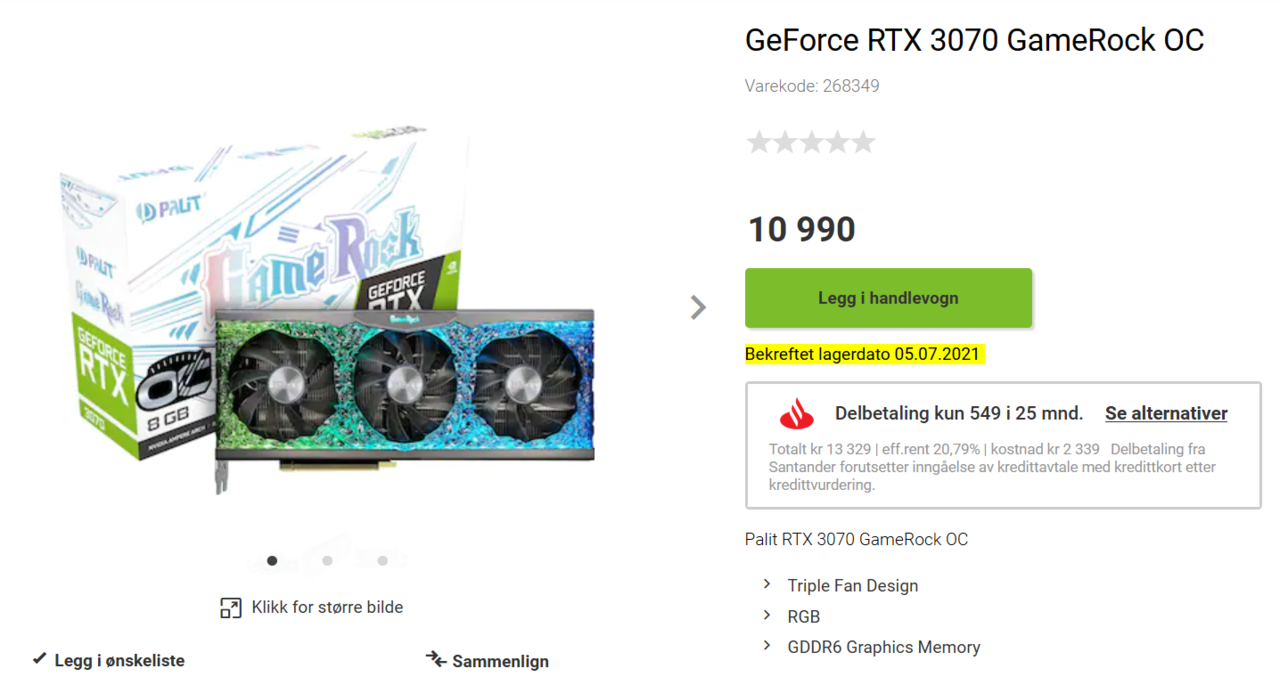Expand the Triple Fan Design chevron

[767, 584]
